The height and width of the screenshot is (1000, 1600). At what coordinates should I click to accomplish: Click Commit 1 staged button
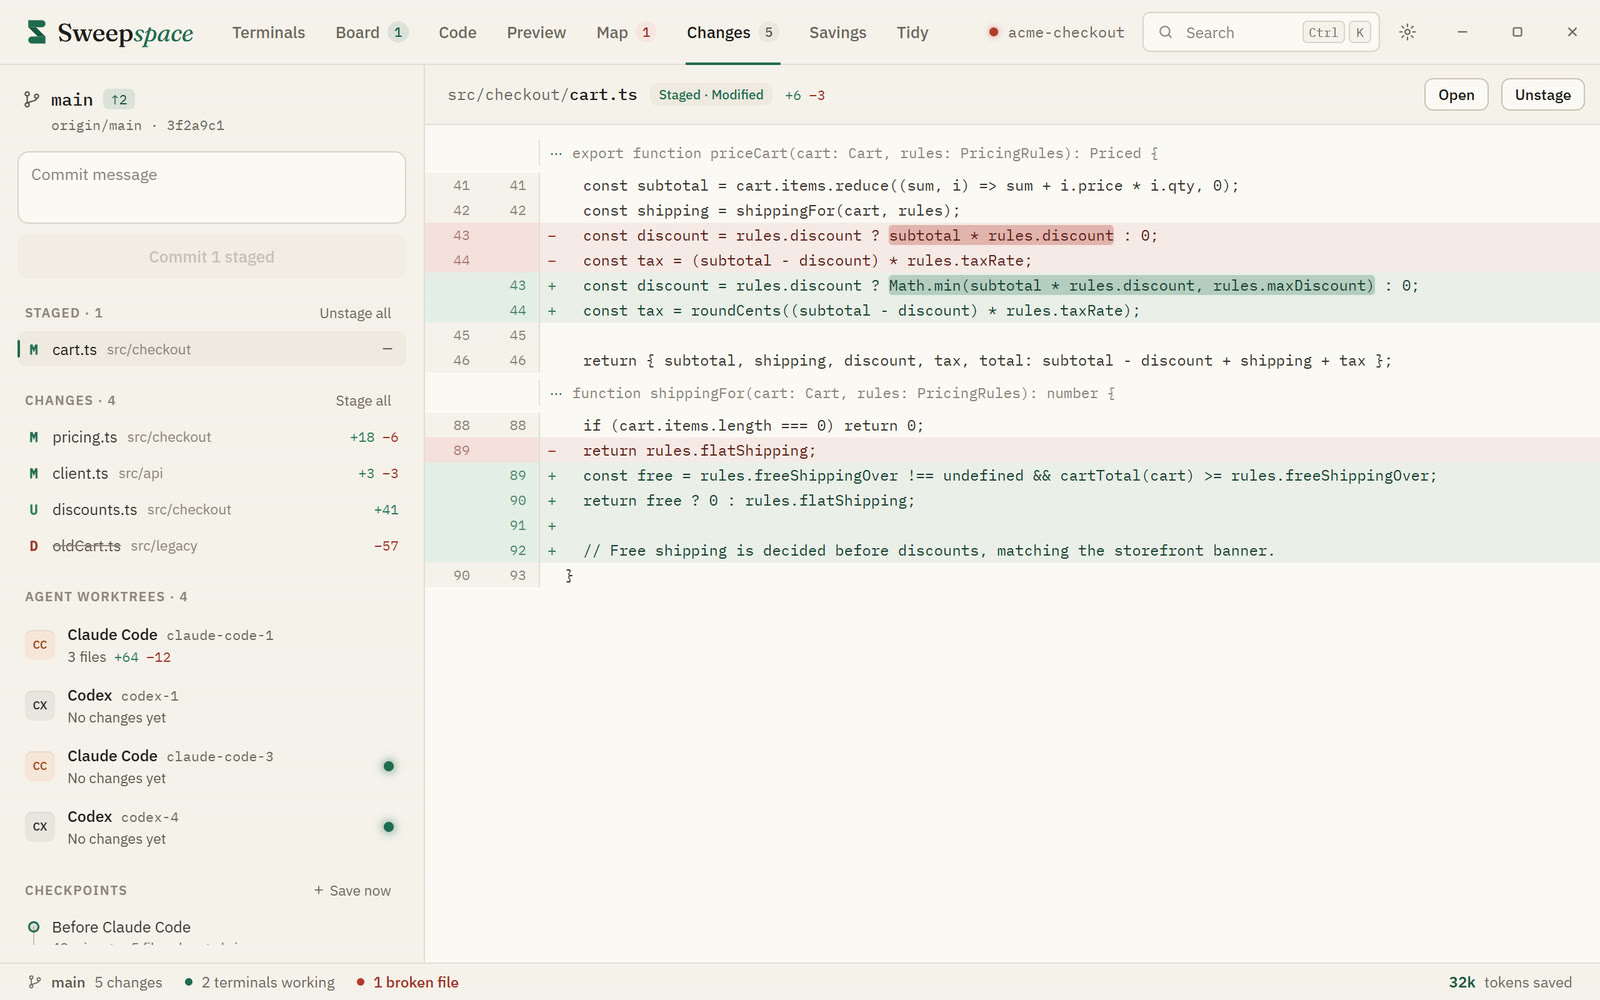coord(212,257)
